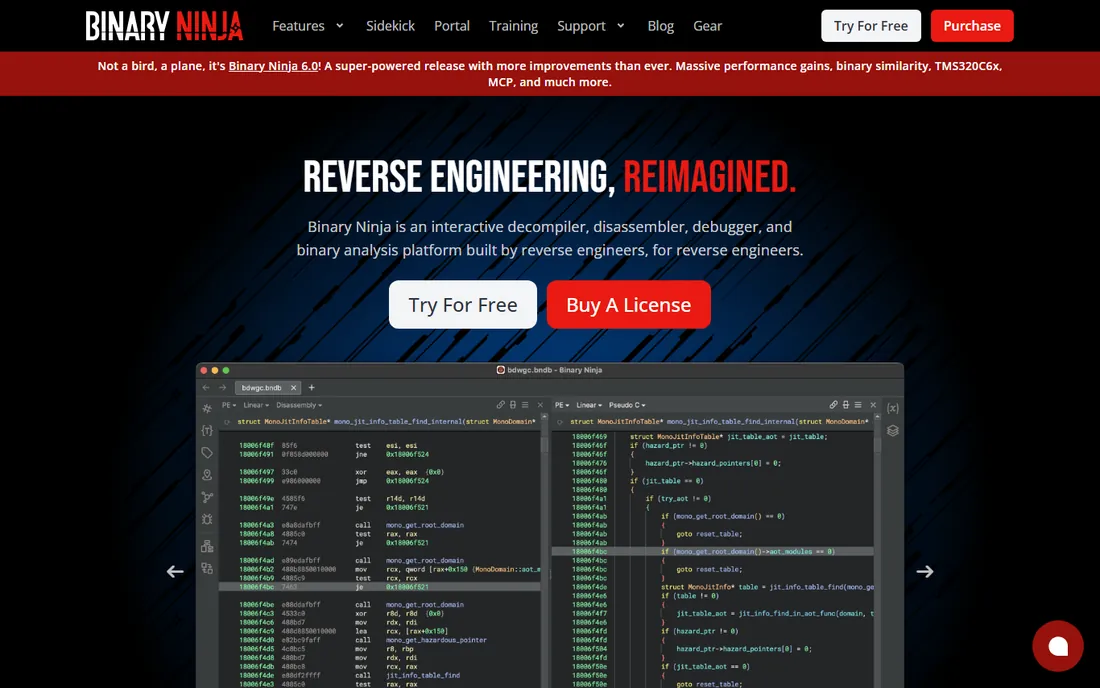
Task: Open the Disassembly view type dropdown
Action: coord(299,405)
